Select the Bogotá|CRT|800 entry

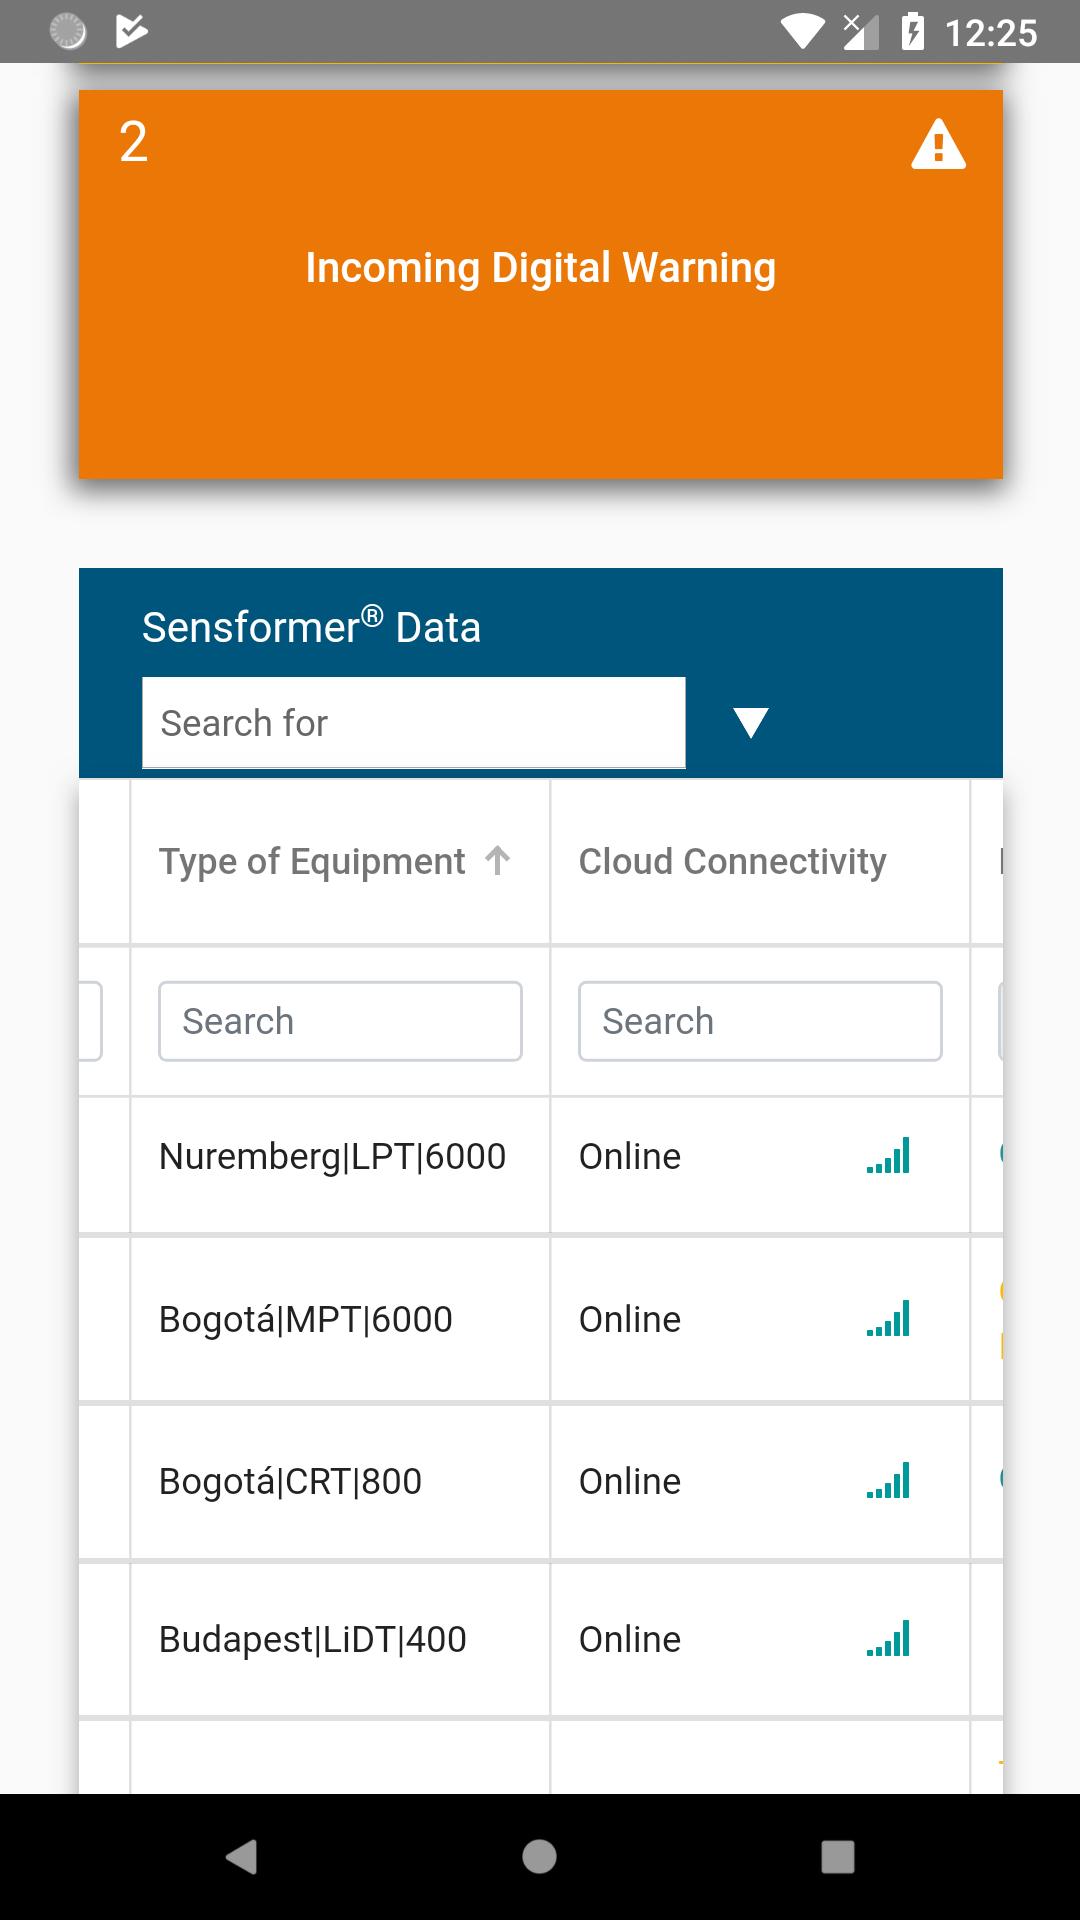click(x=291, y=1481)
